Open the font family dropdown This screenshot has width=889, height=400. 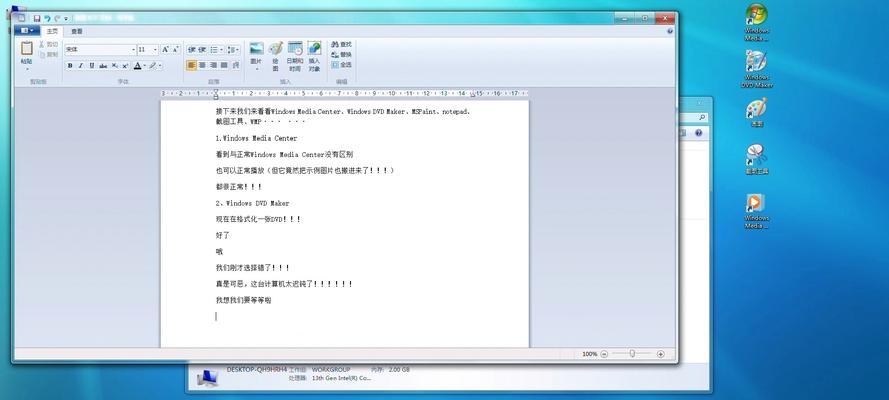click(134, 50)
